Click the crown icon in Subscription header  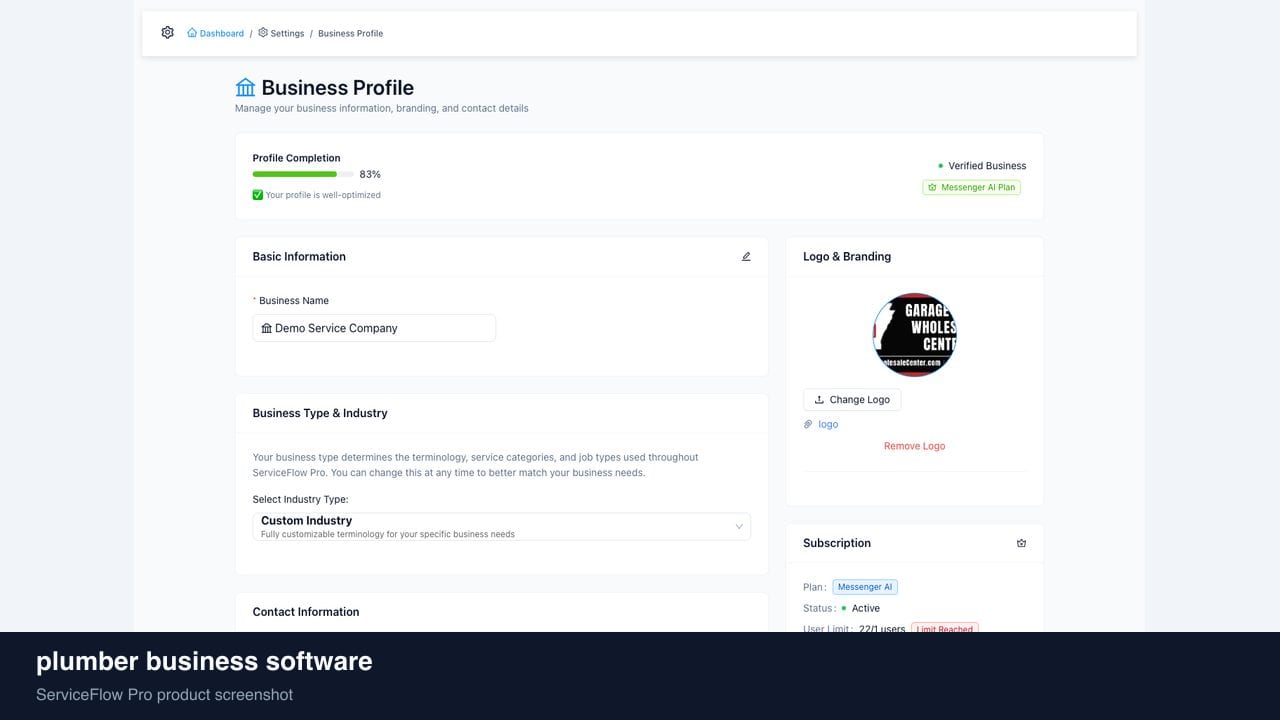click(x=1021, y=543)
